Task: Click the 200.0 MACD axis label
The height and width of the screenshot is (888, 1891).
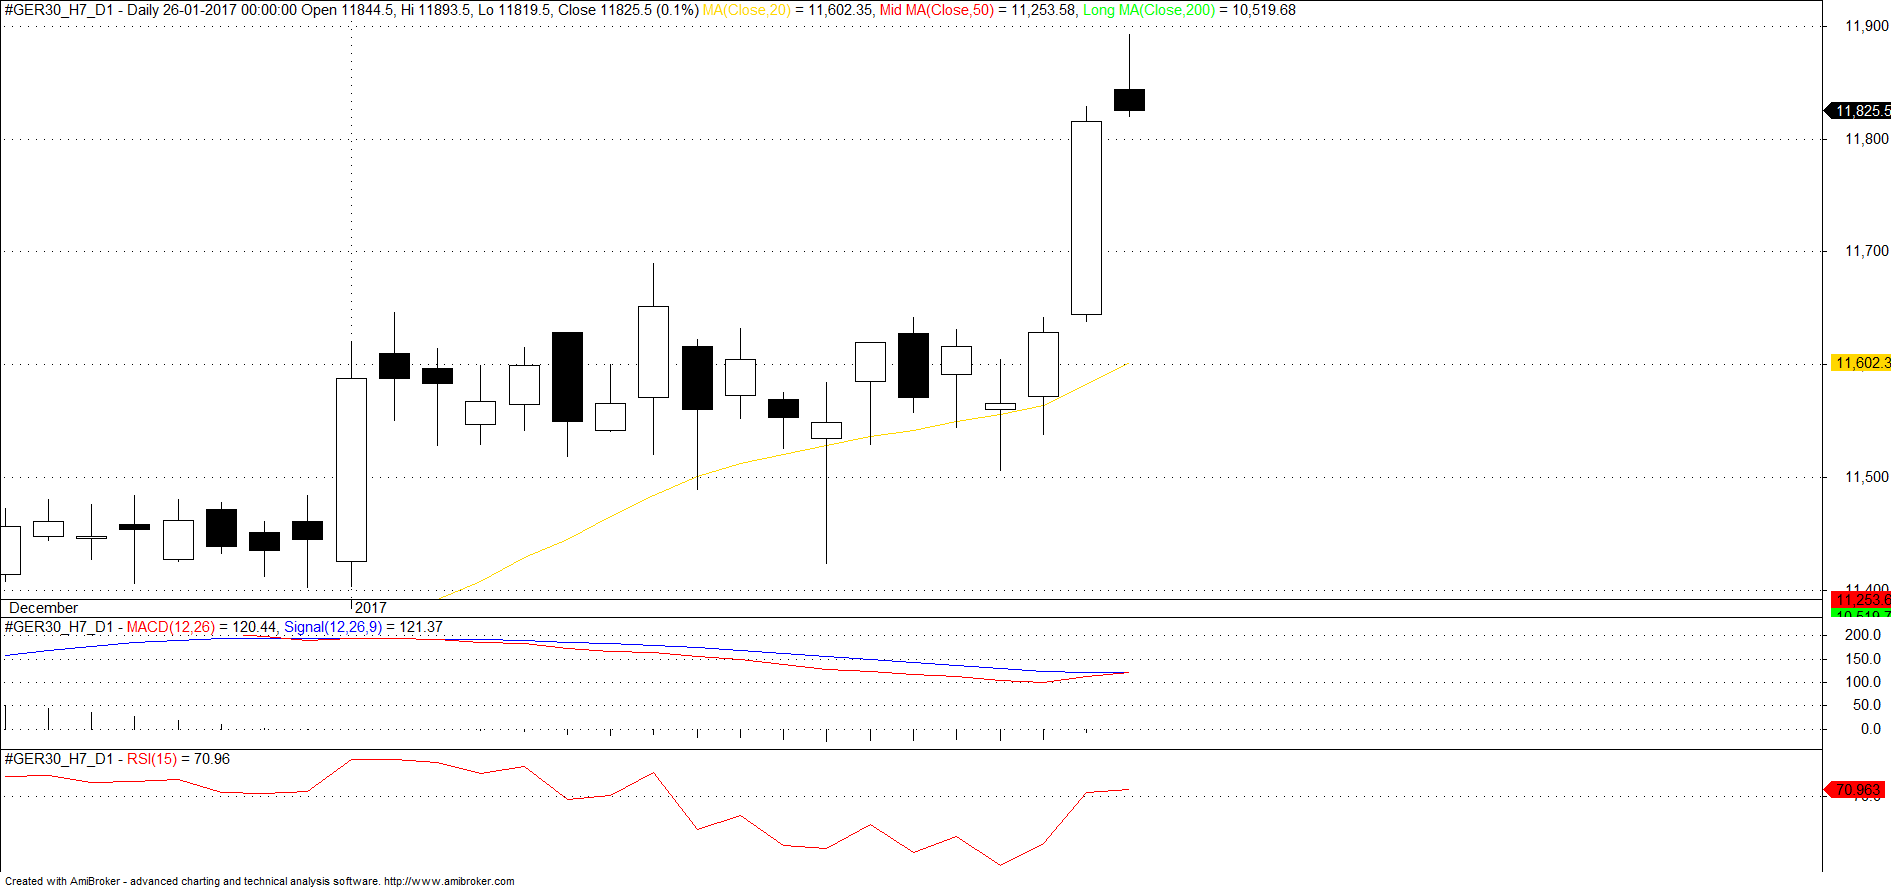Action: coord(1863,635)
